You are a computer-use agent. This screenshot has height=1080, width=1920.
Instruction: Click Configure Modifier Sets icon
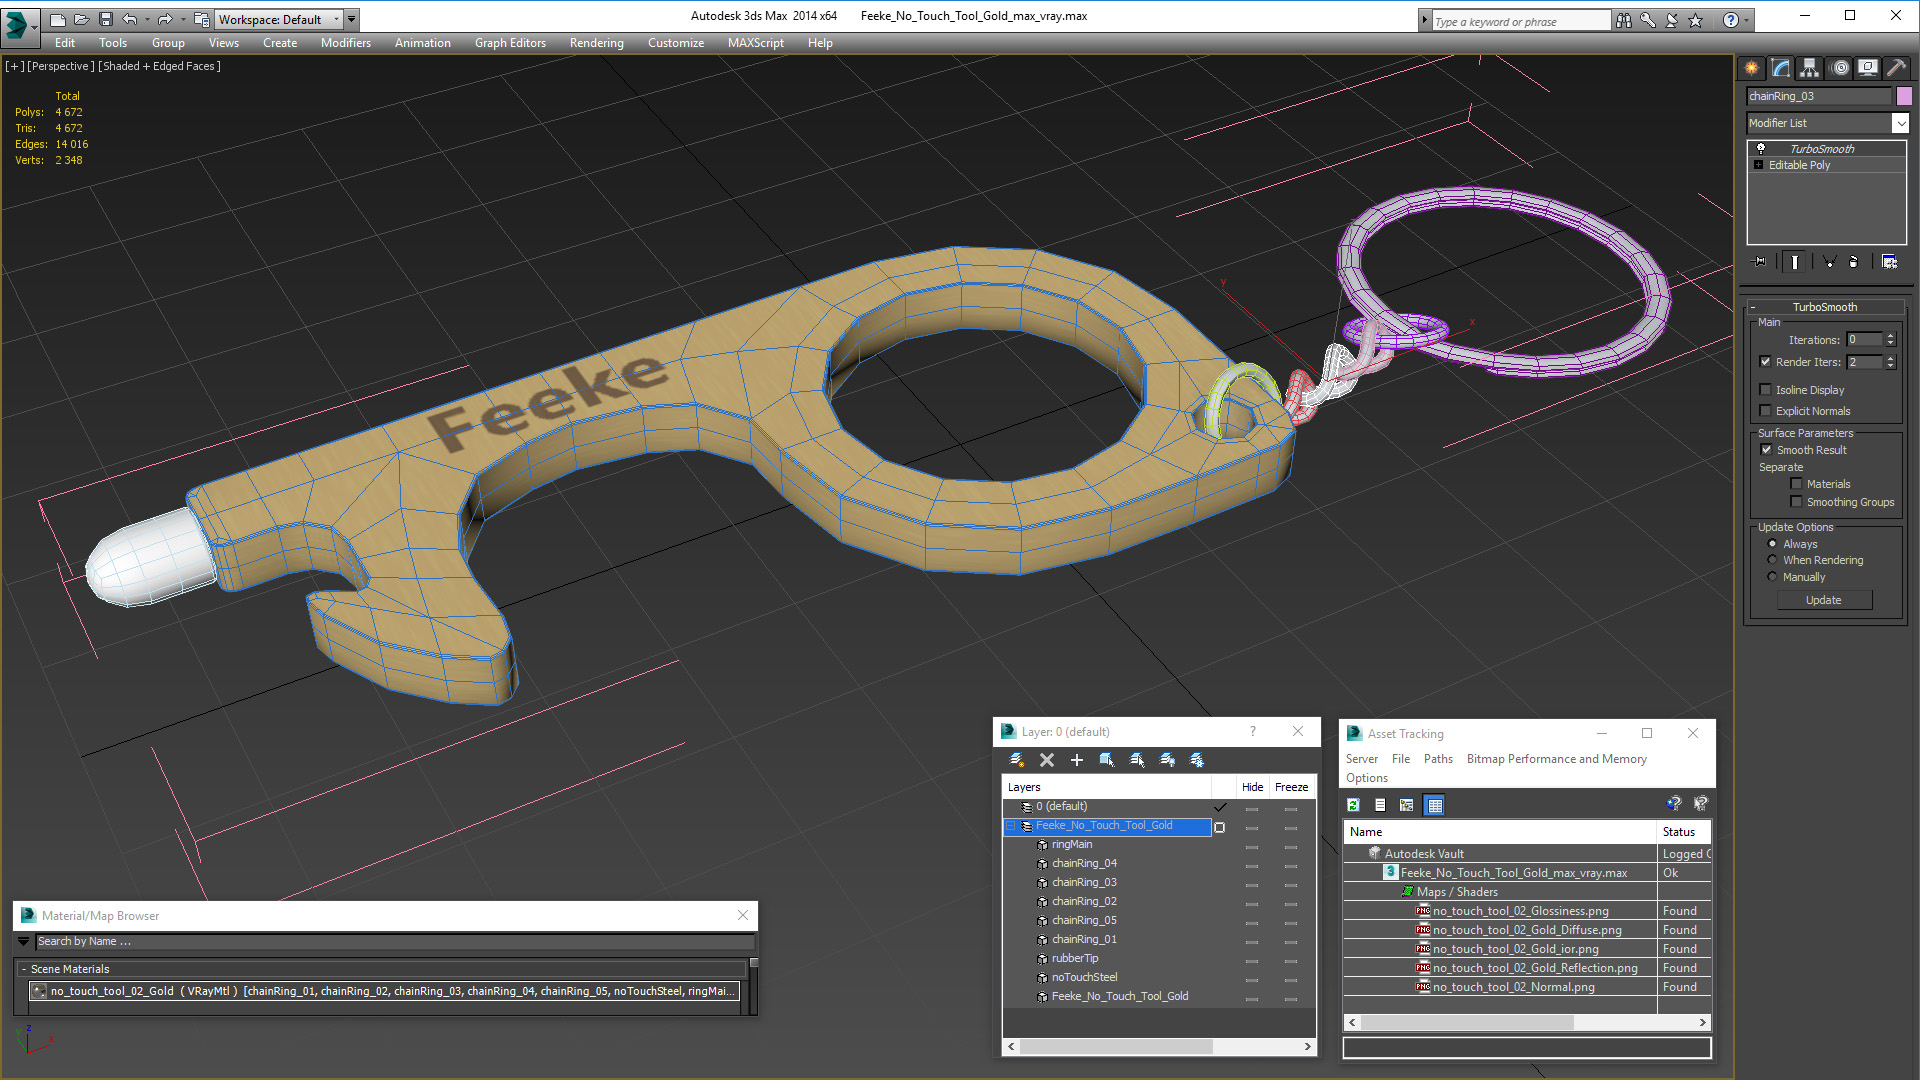pos(1889,262)
